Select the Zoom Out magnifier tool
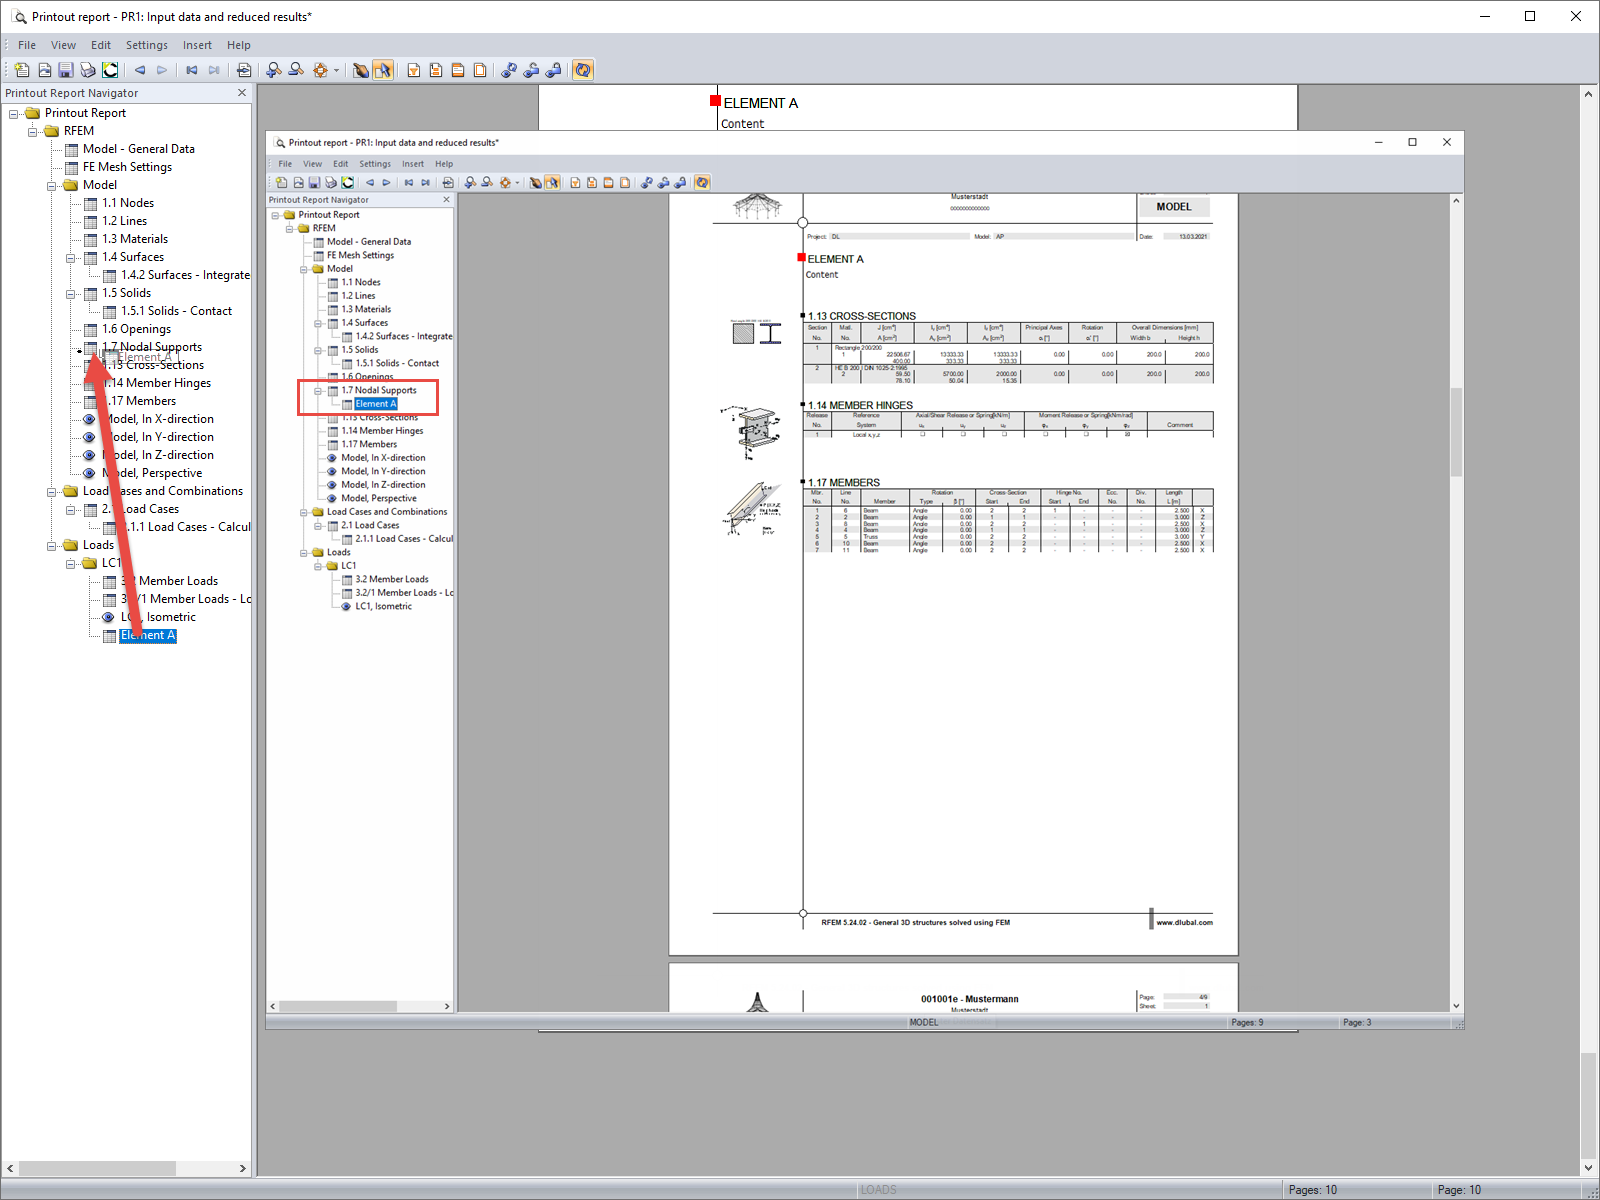The width and height of the screenshot is (1600, 1200). coord(296,70)
